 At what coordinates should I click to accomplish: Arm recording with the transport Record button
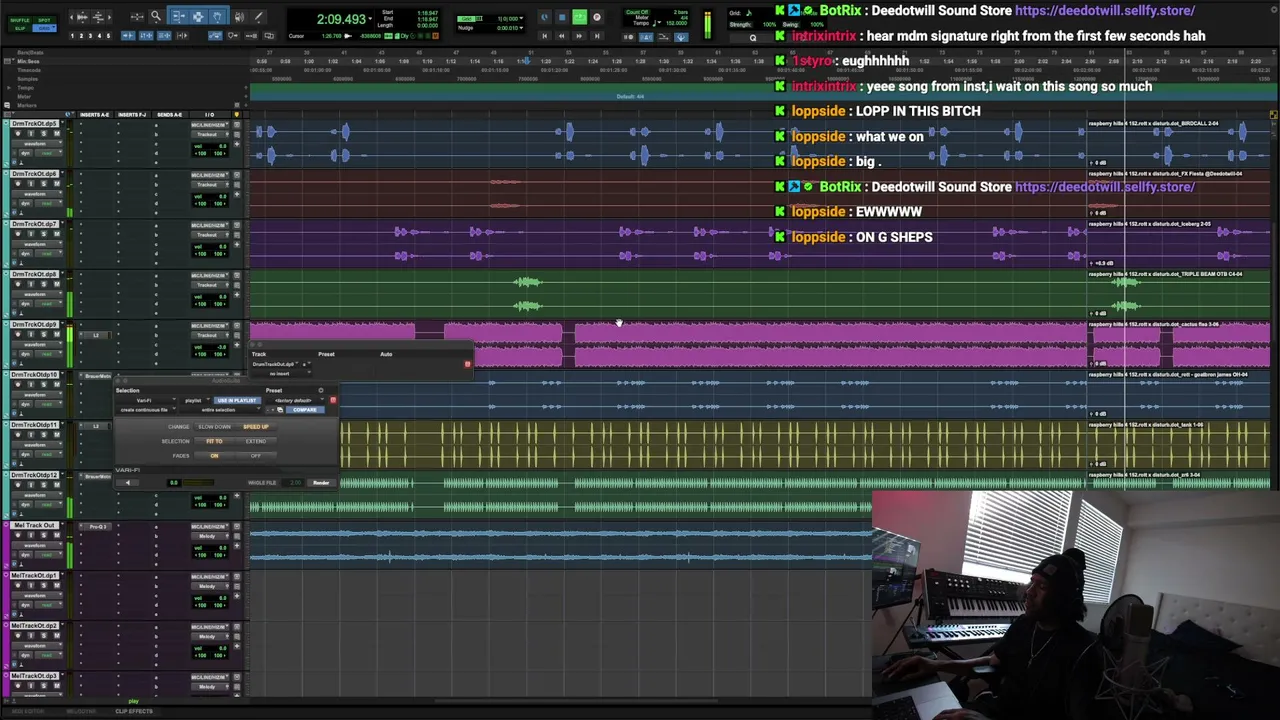[597, 17]
